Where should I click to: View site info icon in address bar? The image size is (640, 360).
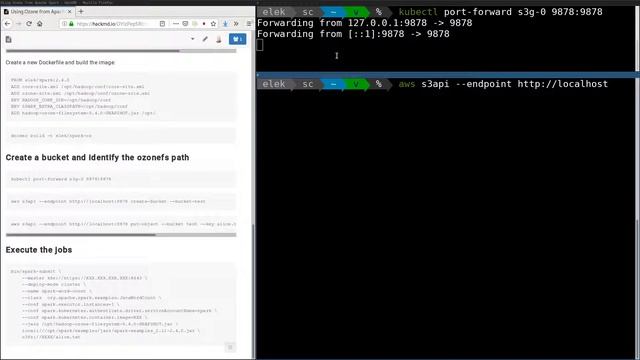tap(64, 24)
